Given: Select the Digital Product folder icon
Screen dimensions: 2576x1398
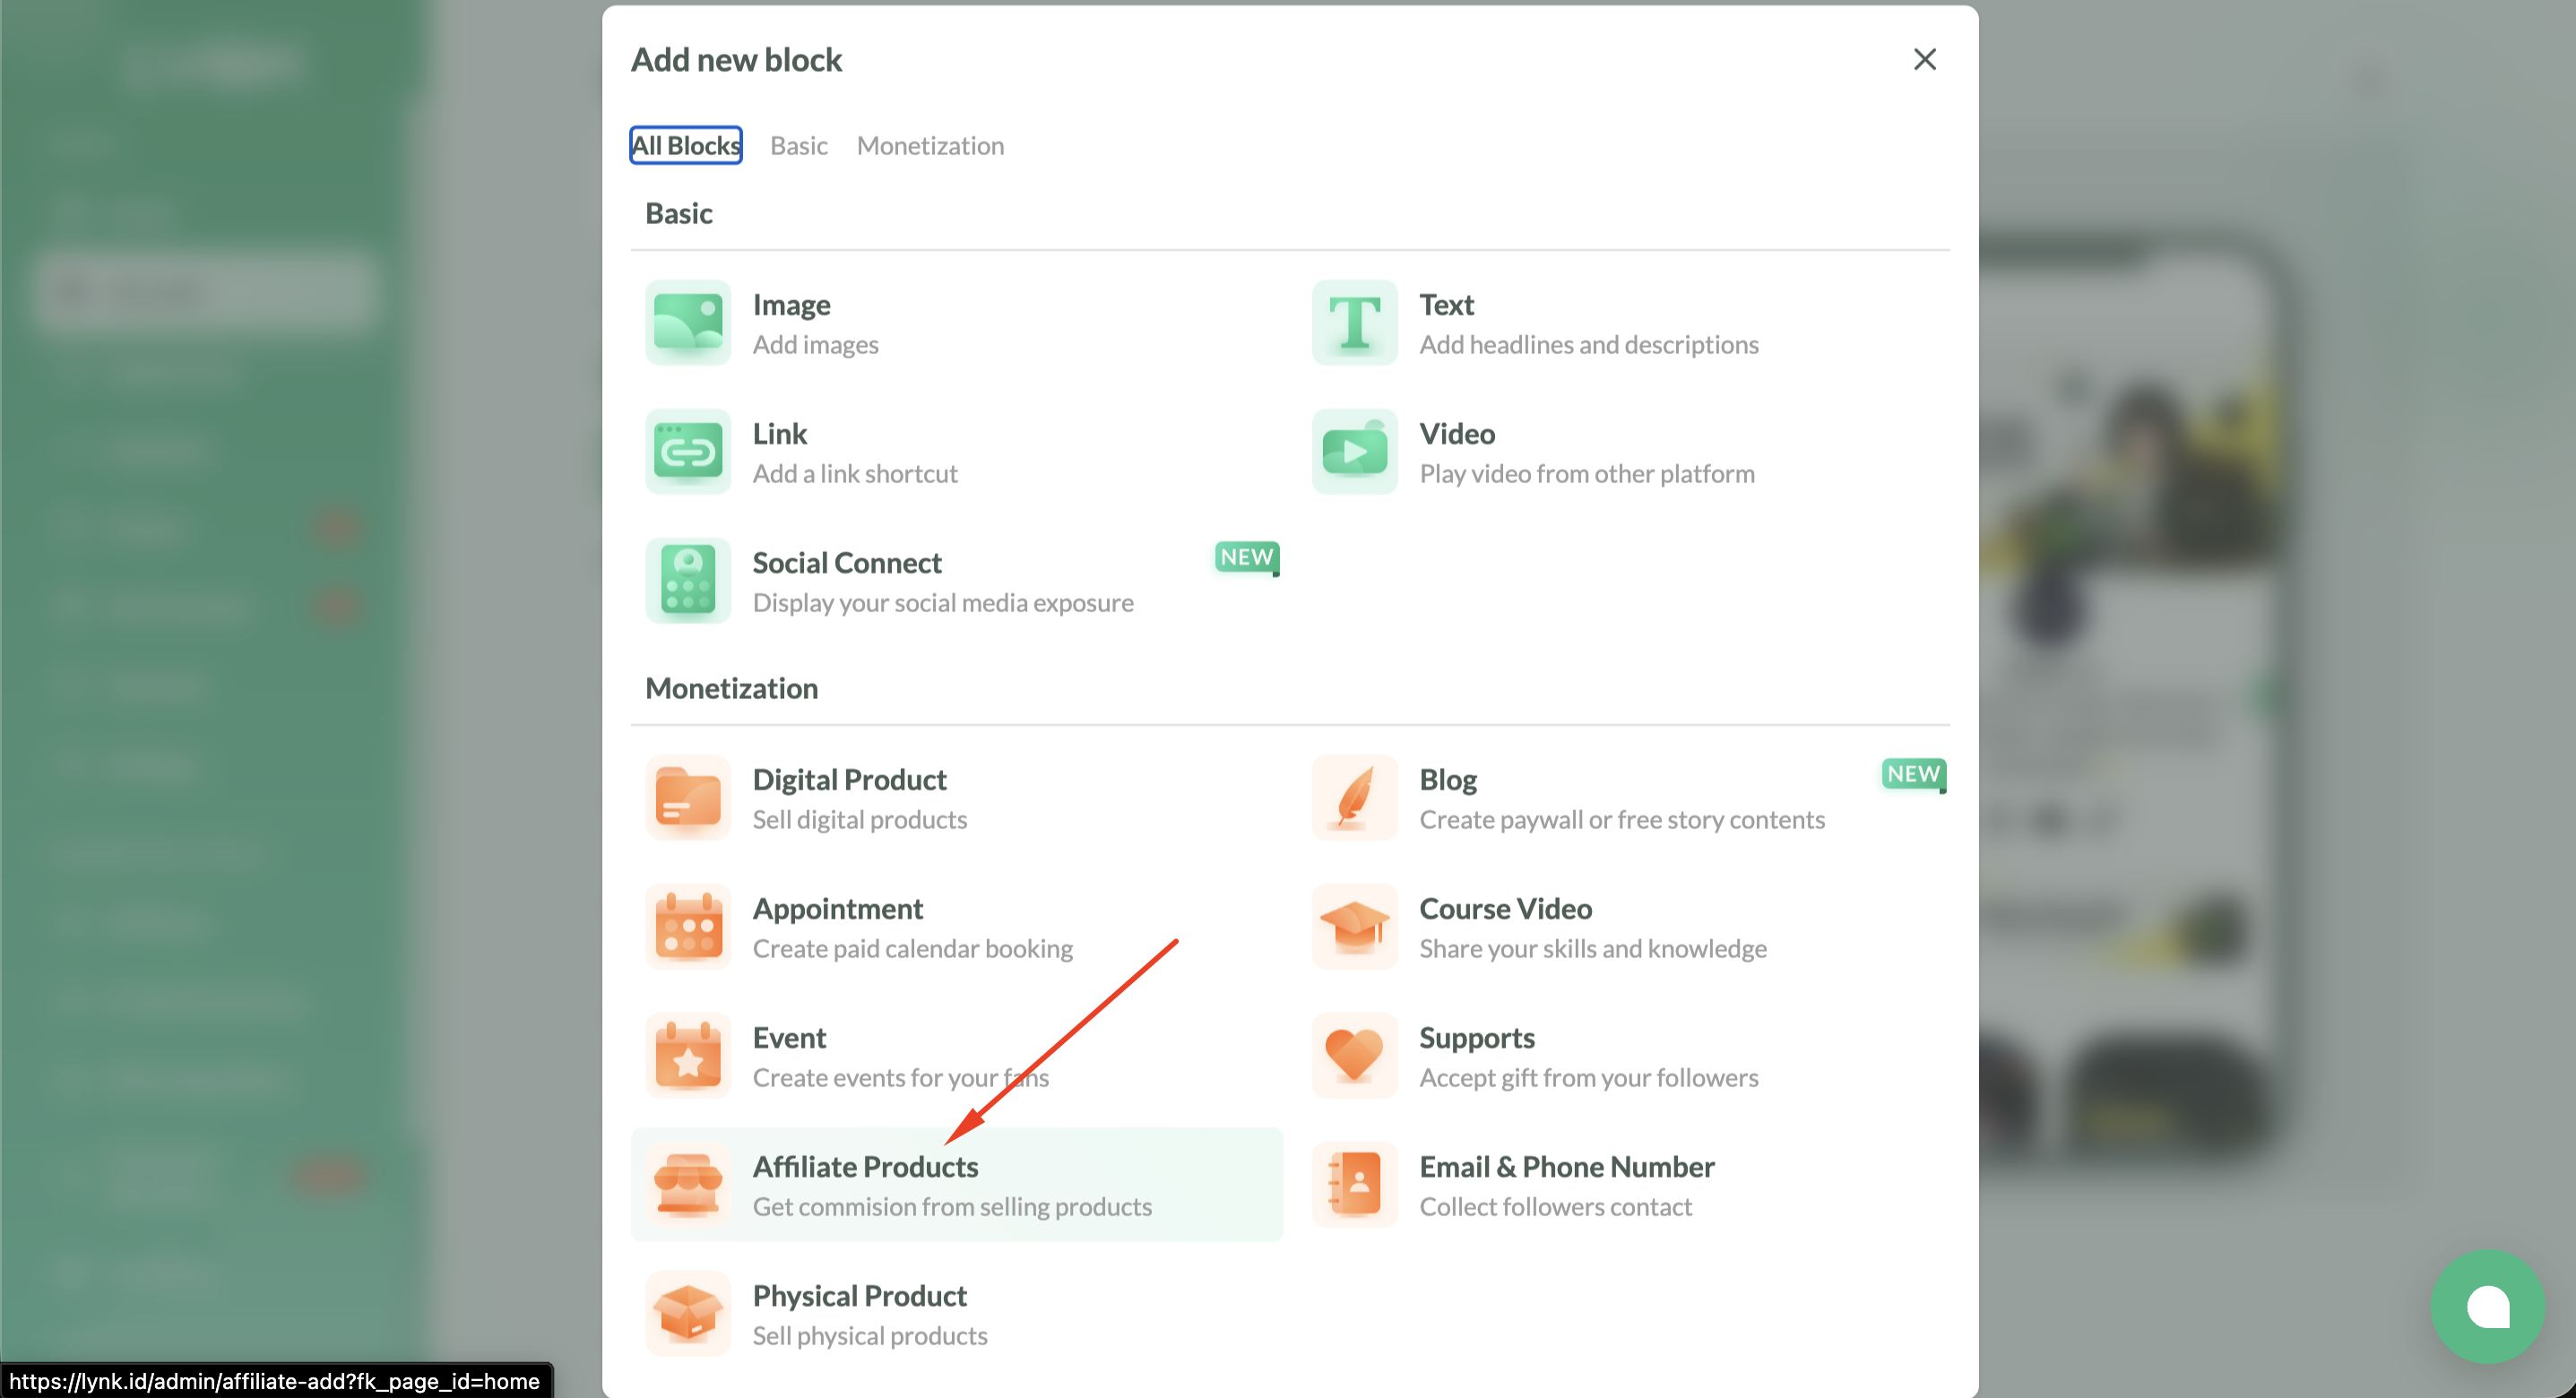Looking at the screenshot, I should [688, 798].
